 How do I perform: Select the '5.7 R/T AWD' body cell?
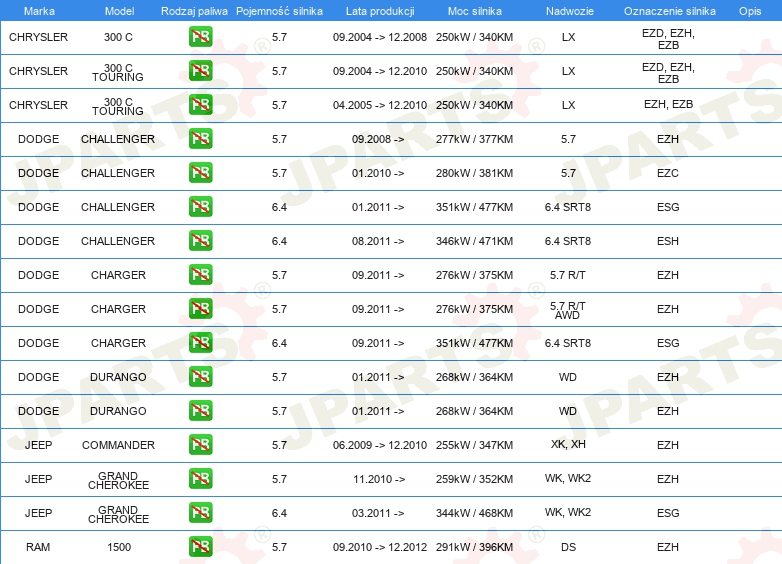pyautogui.click(x=568, y=310)
